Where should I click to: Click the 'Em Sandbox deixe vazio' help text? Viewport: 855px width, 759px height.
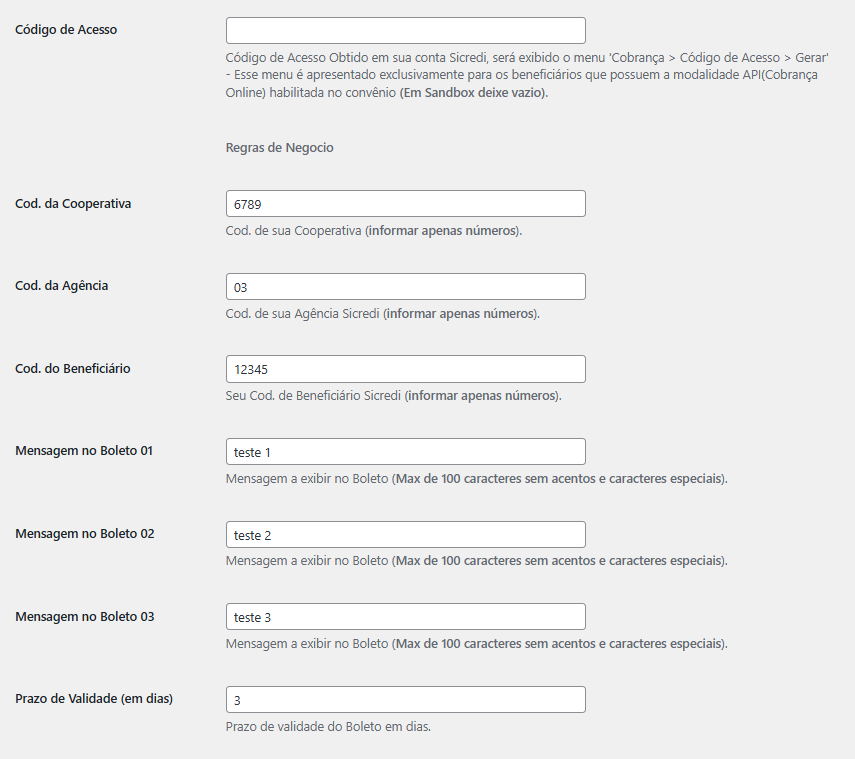pos(473,93)
